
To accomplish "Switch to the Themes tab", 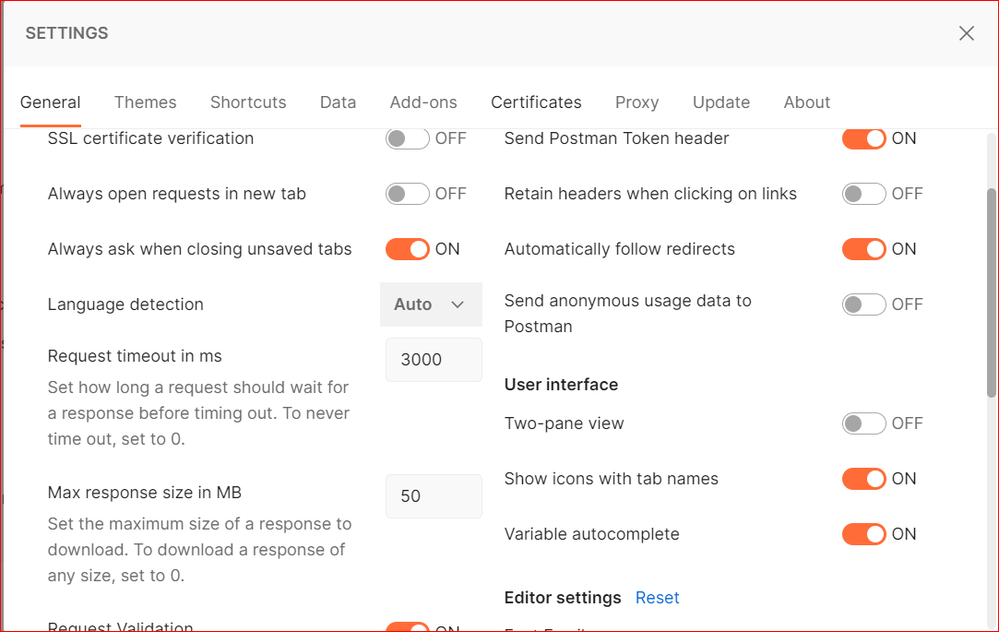I will [x=145, y=103].
